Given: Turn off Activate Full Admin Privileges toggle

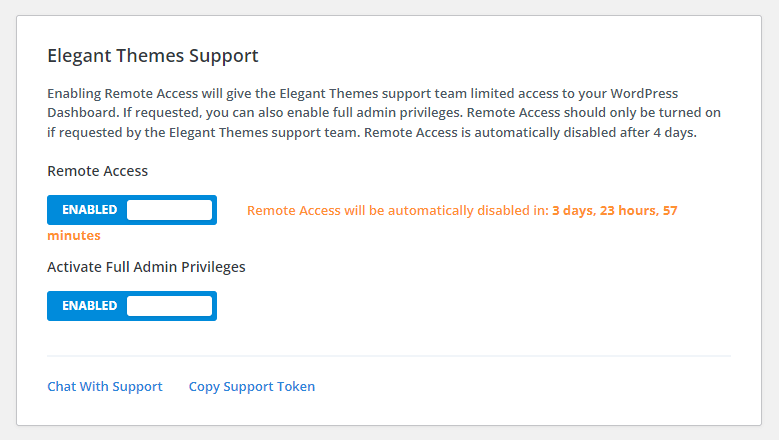Looking at the screenshot, I should (x=132, y=305).
